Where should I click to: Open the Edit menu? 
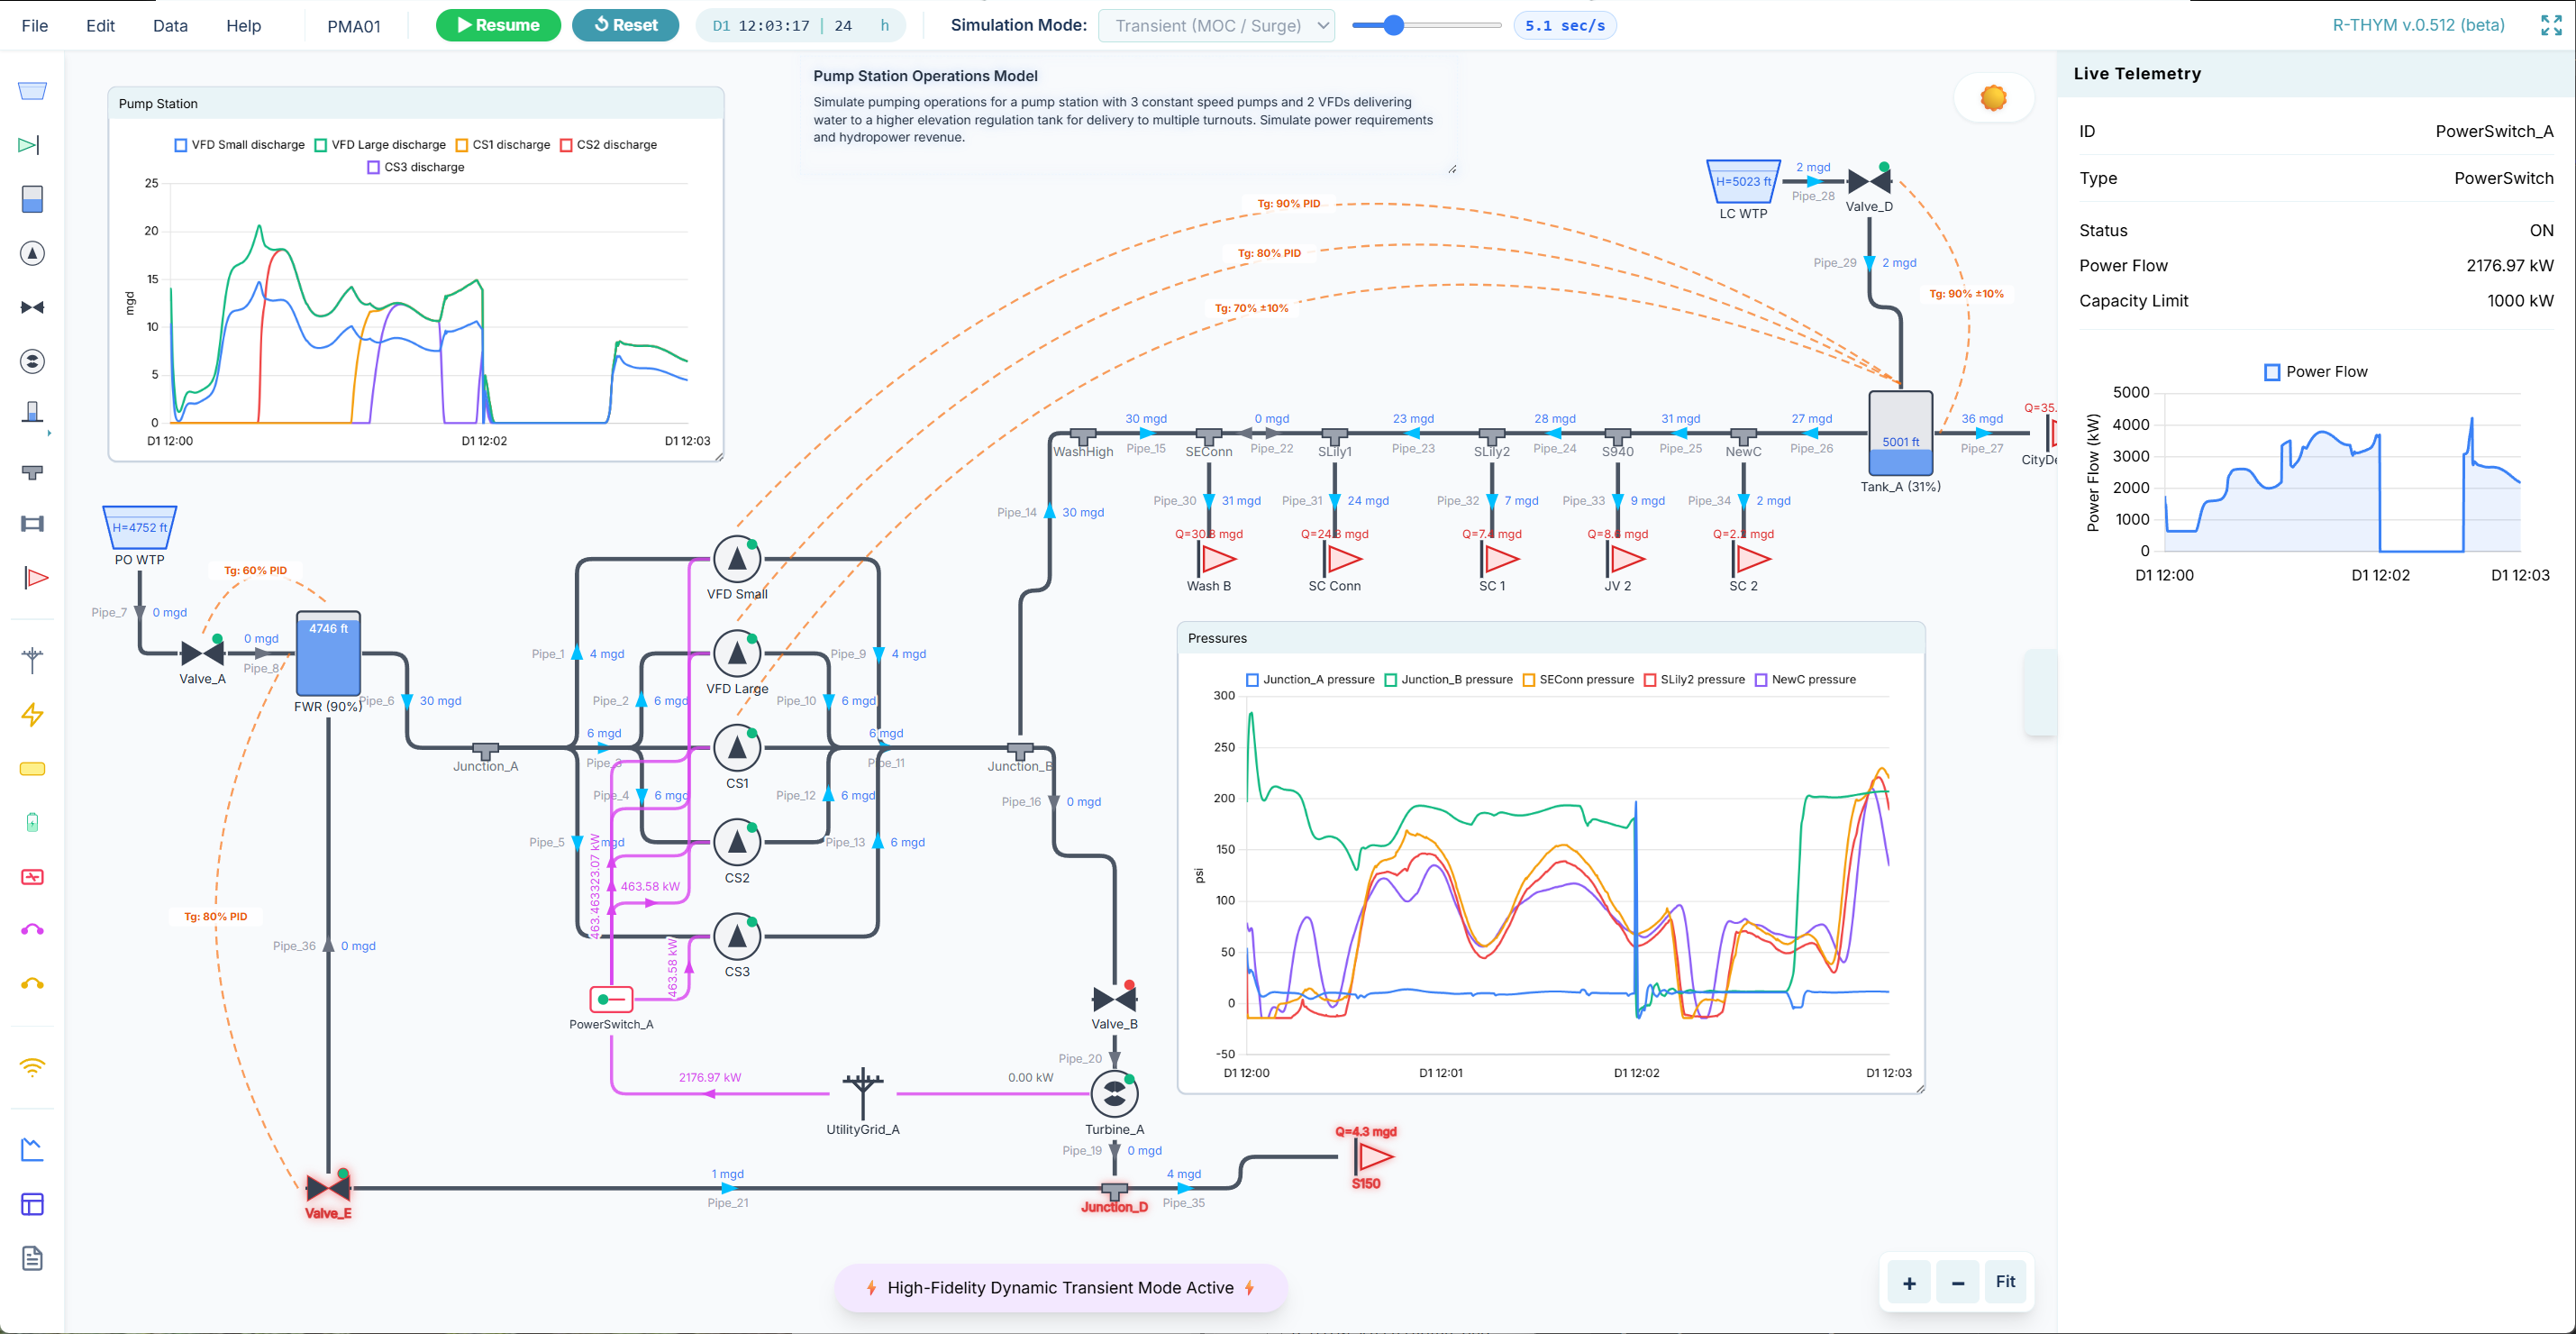(100, 26)
